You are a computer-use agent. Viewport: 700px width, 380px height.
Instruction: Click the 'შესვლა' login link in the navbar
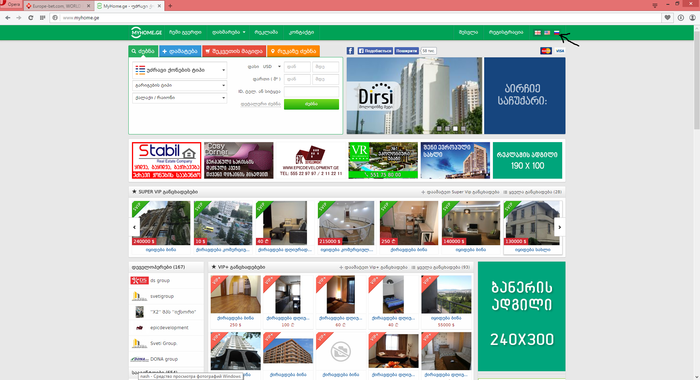(x=468, y=33)
